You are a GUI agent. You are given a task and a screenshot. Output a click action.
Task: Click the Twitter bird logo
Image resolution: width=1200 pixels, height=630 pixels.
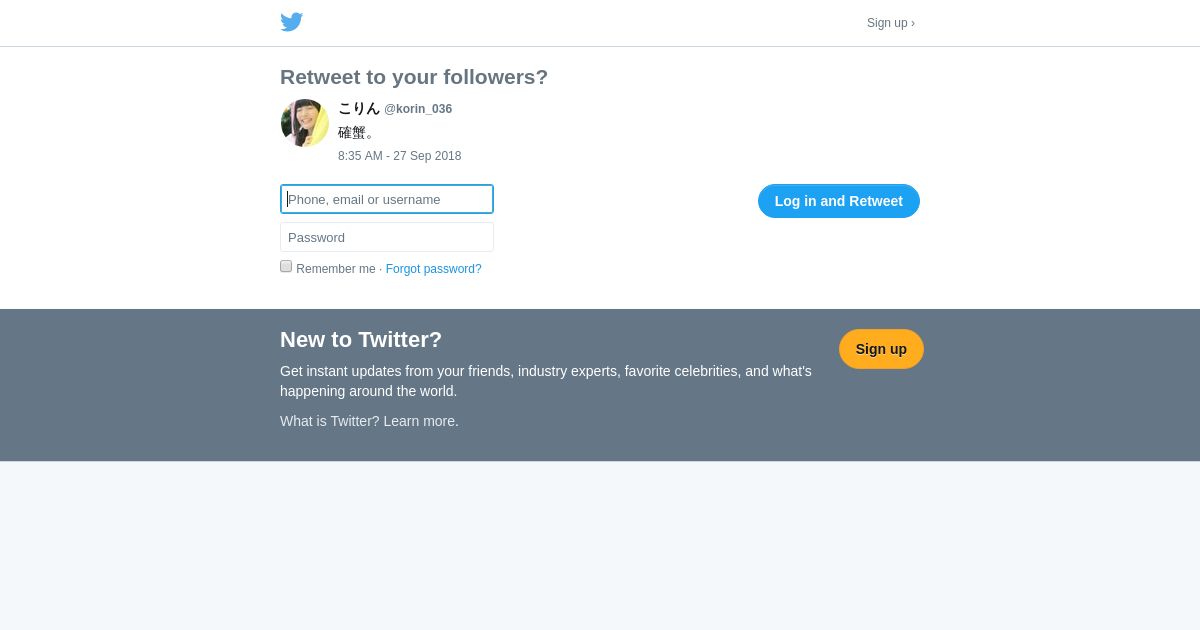[291, 22]
